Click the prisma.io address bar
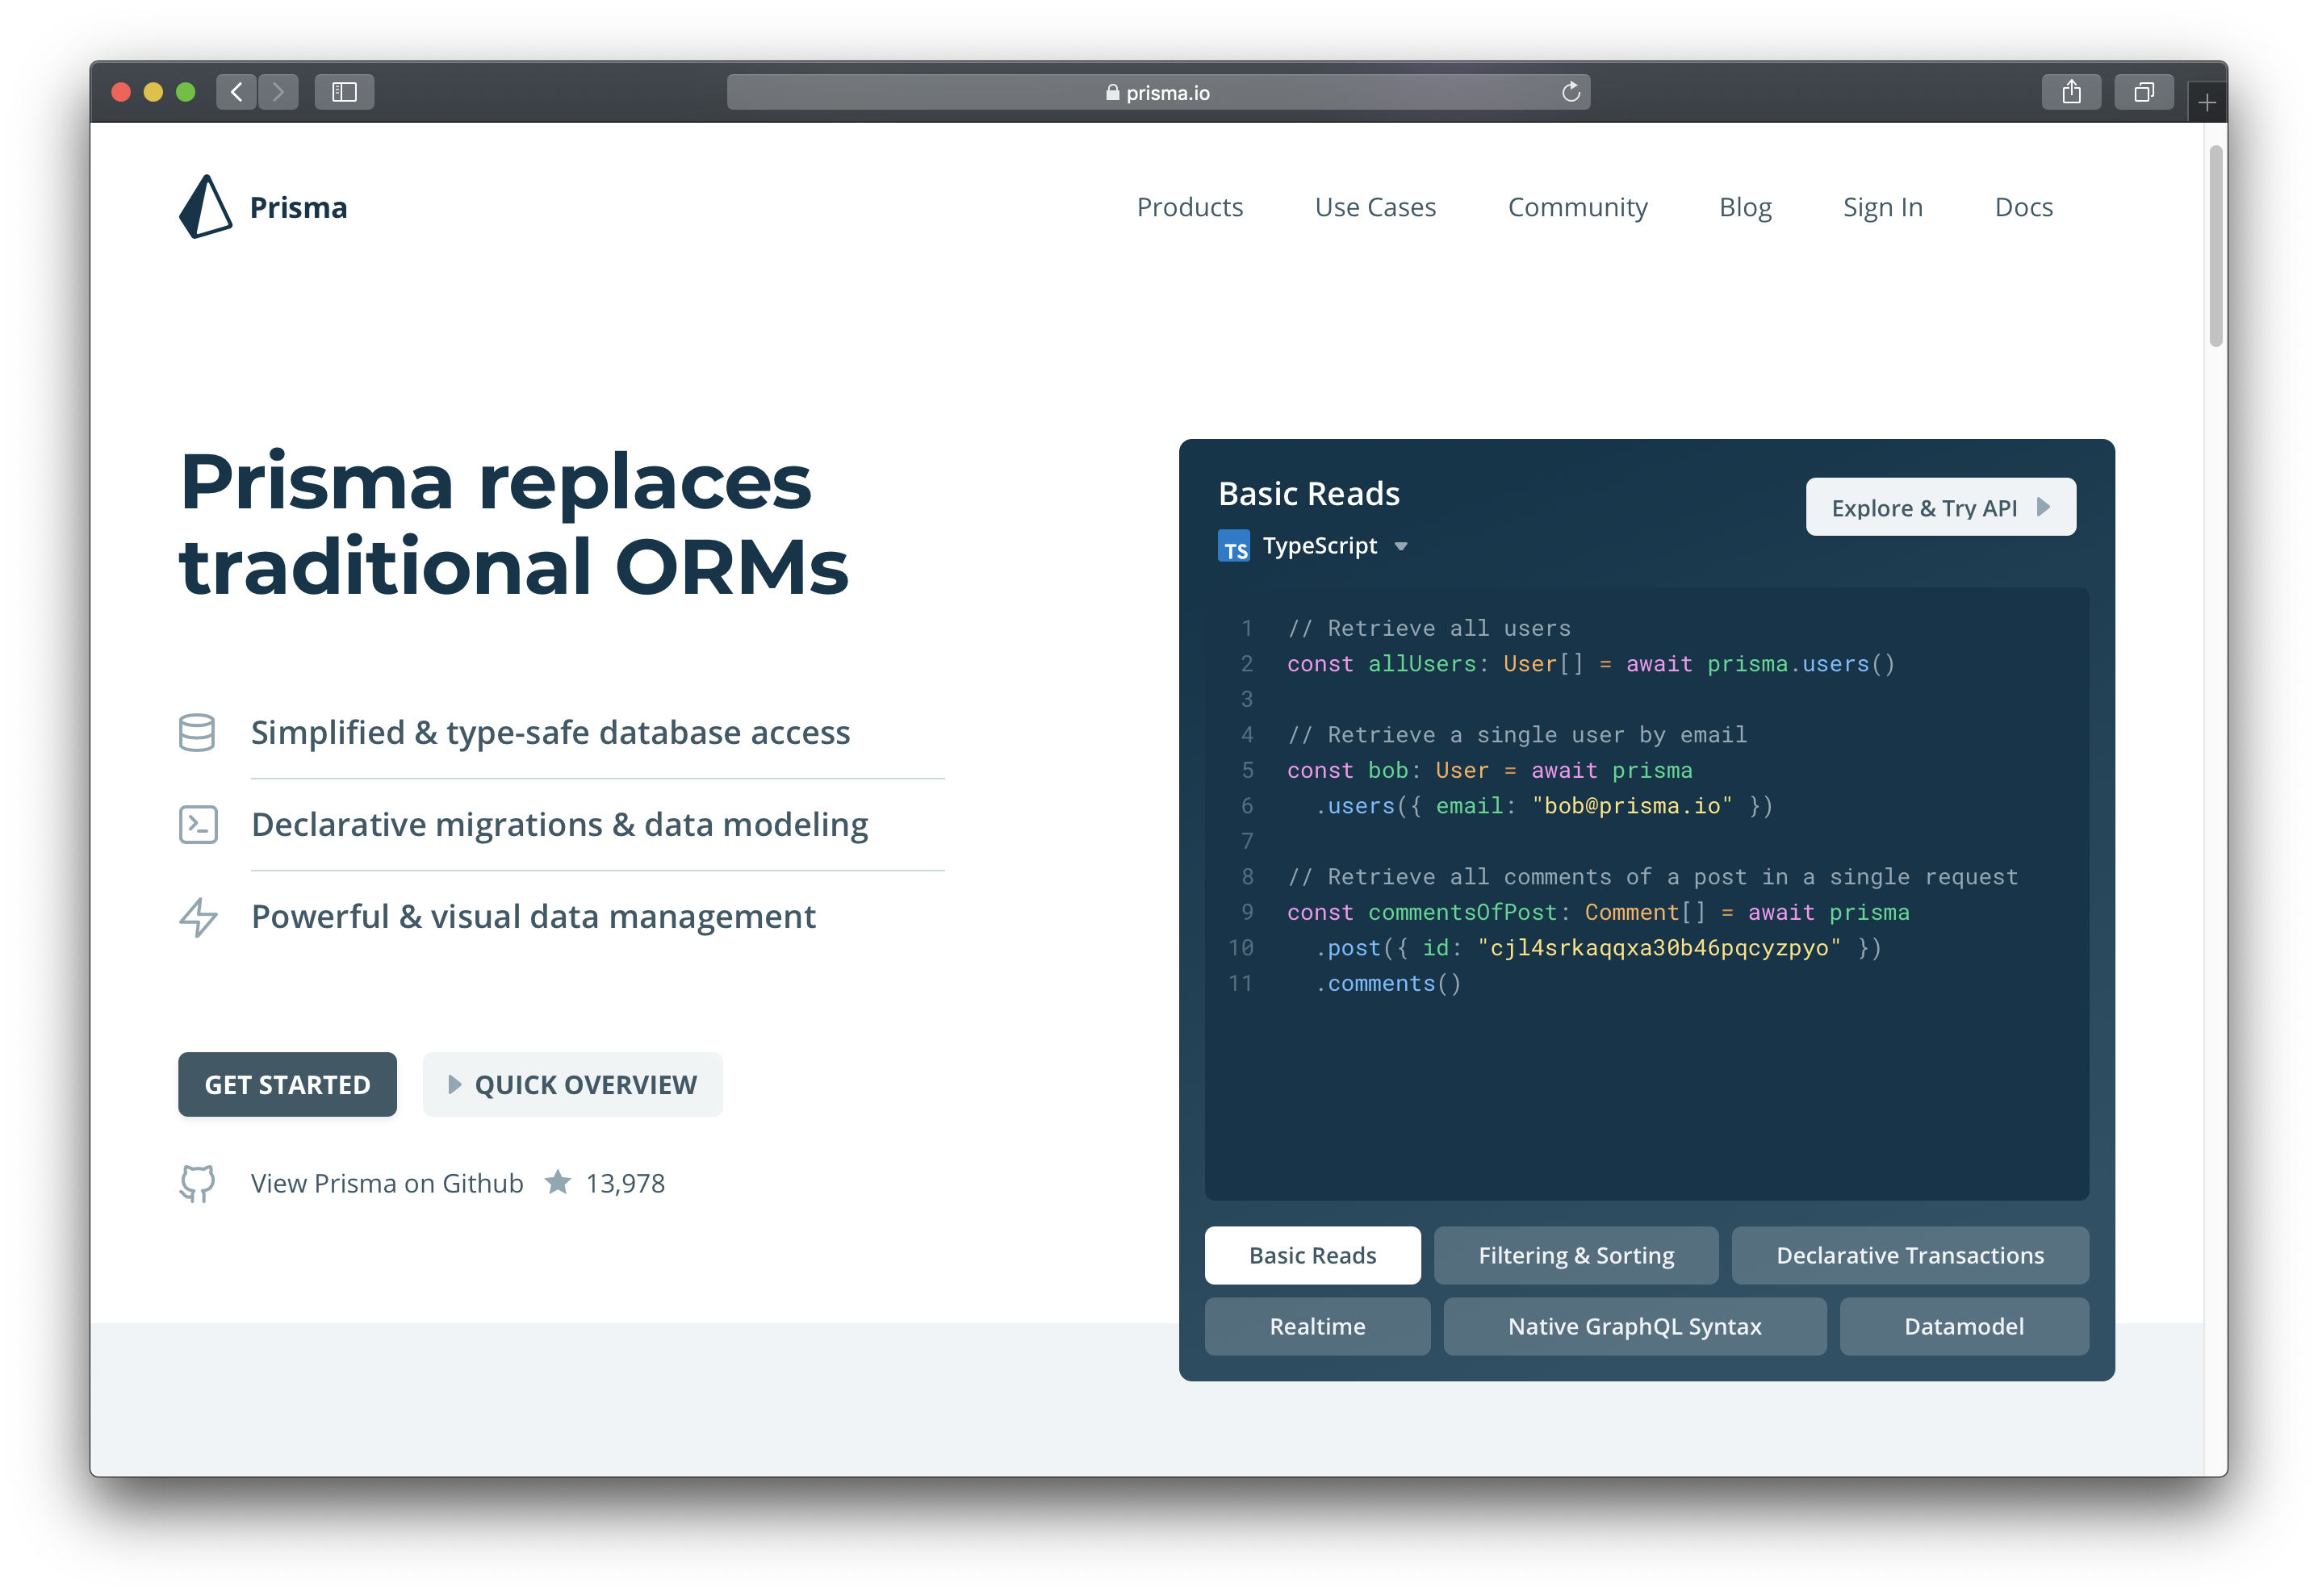Image resolution: width=2318 pixels, height=1596 pixels. (x=1157, y=92)
